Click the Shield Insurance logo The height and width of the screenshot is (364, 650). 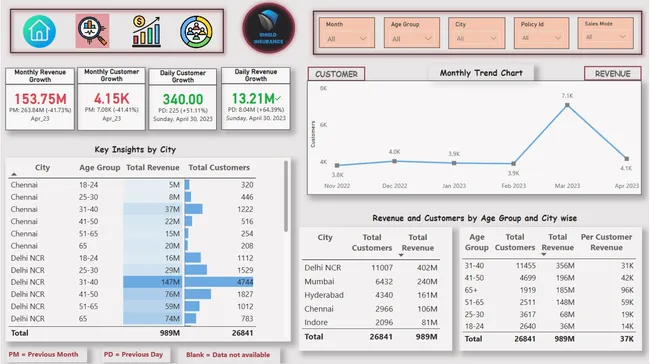[x=269, y=29]
